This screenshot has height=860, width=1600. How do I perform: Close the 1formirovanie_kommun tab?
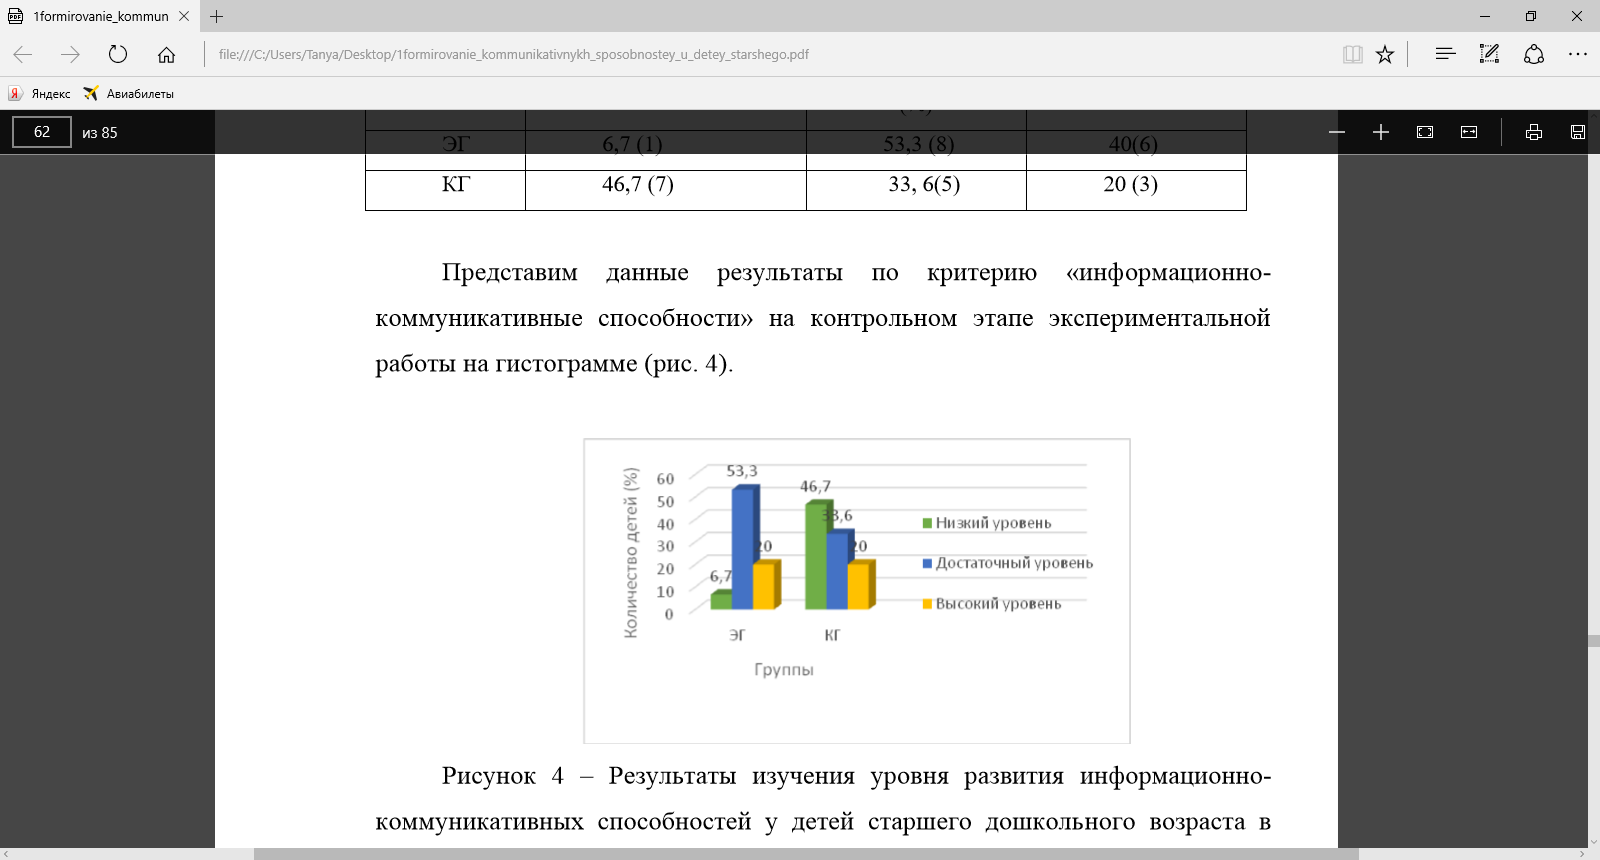184,16
